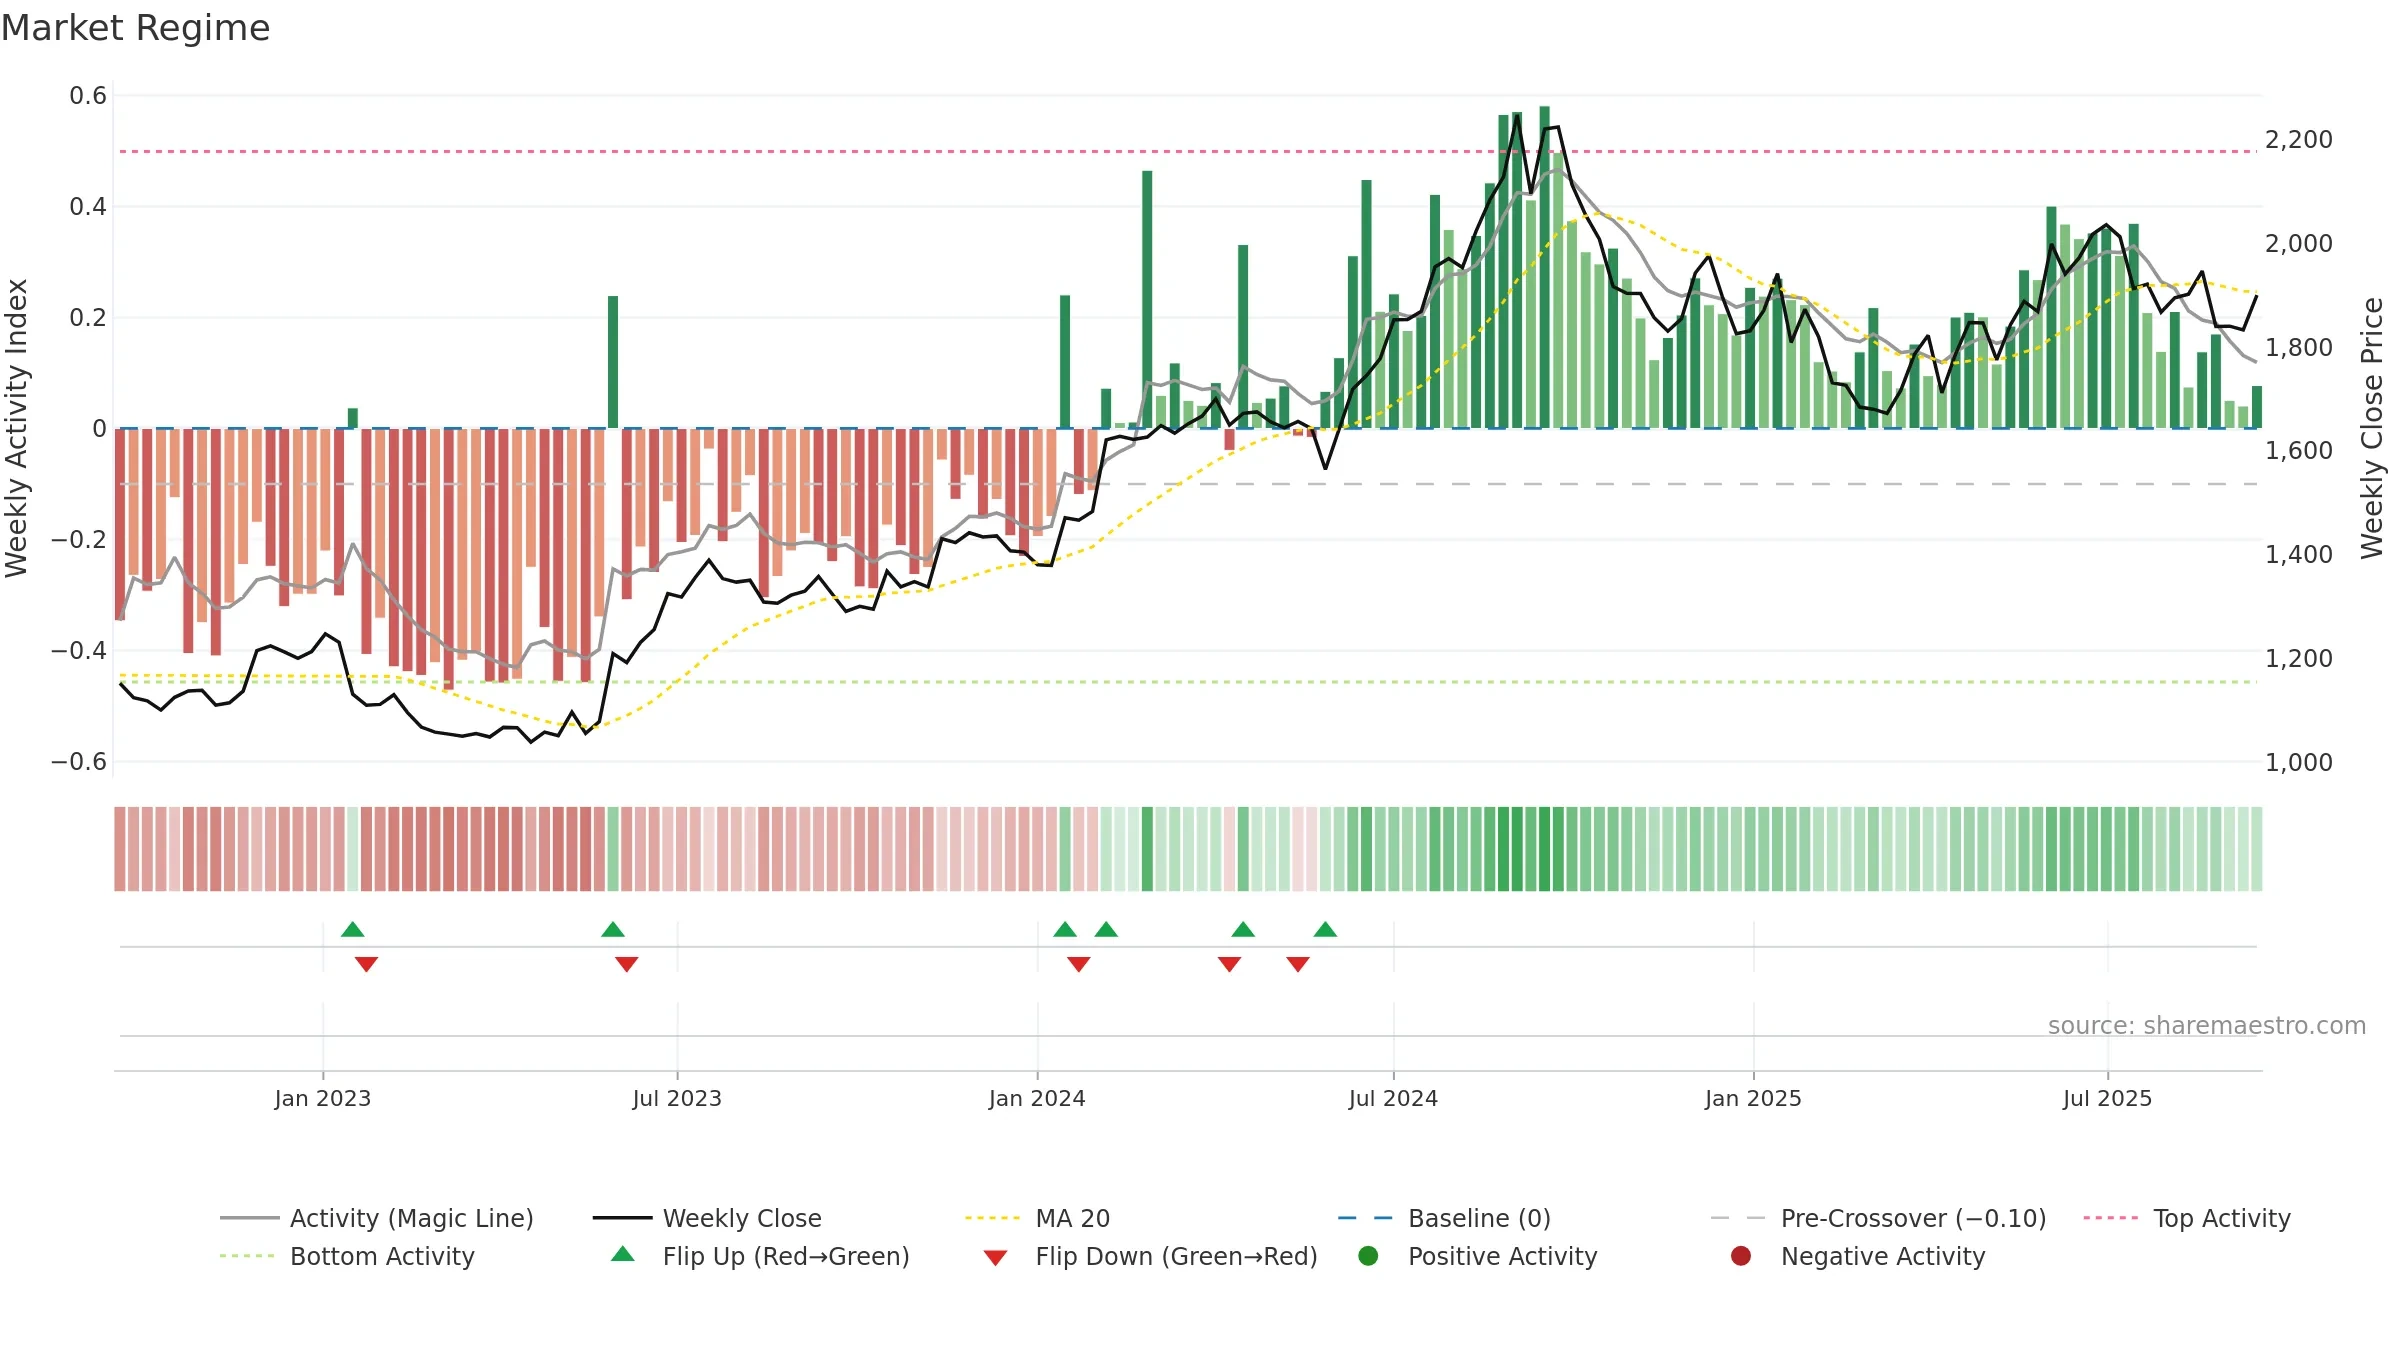Click the Weekly Close Price axis title
The image size is (2400, 1350).
point(2372,428)
